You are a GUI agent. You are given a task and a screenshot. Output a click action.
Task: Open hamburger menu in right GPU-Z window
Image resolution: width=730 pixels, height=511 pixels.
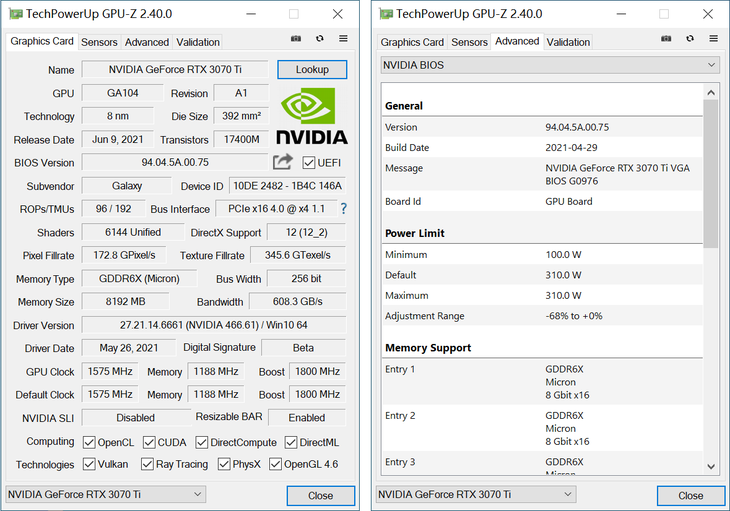(713, 39)
